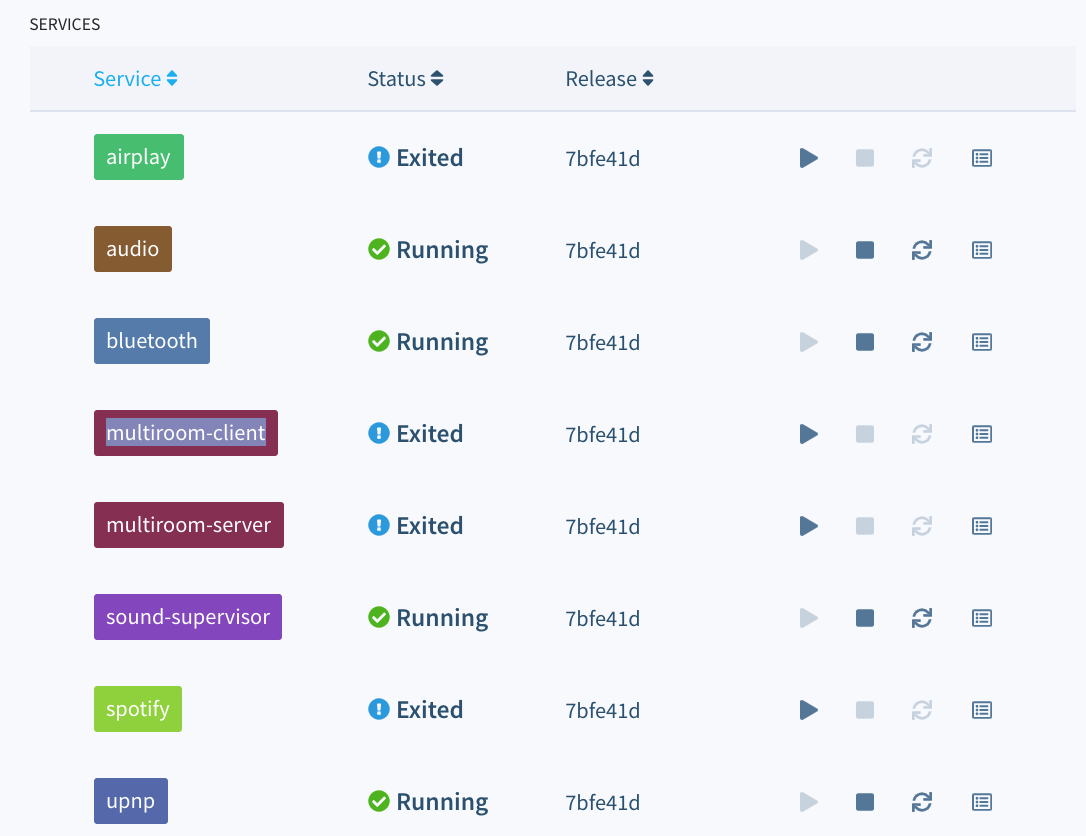The image size is (1086, 836).
Task: Stop the spotify service
Action: pos(864,710)
